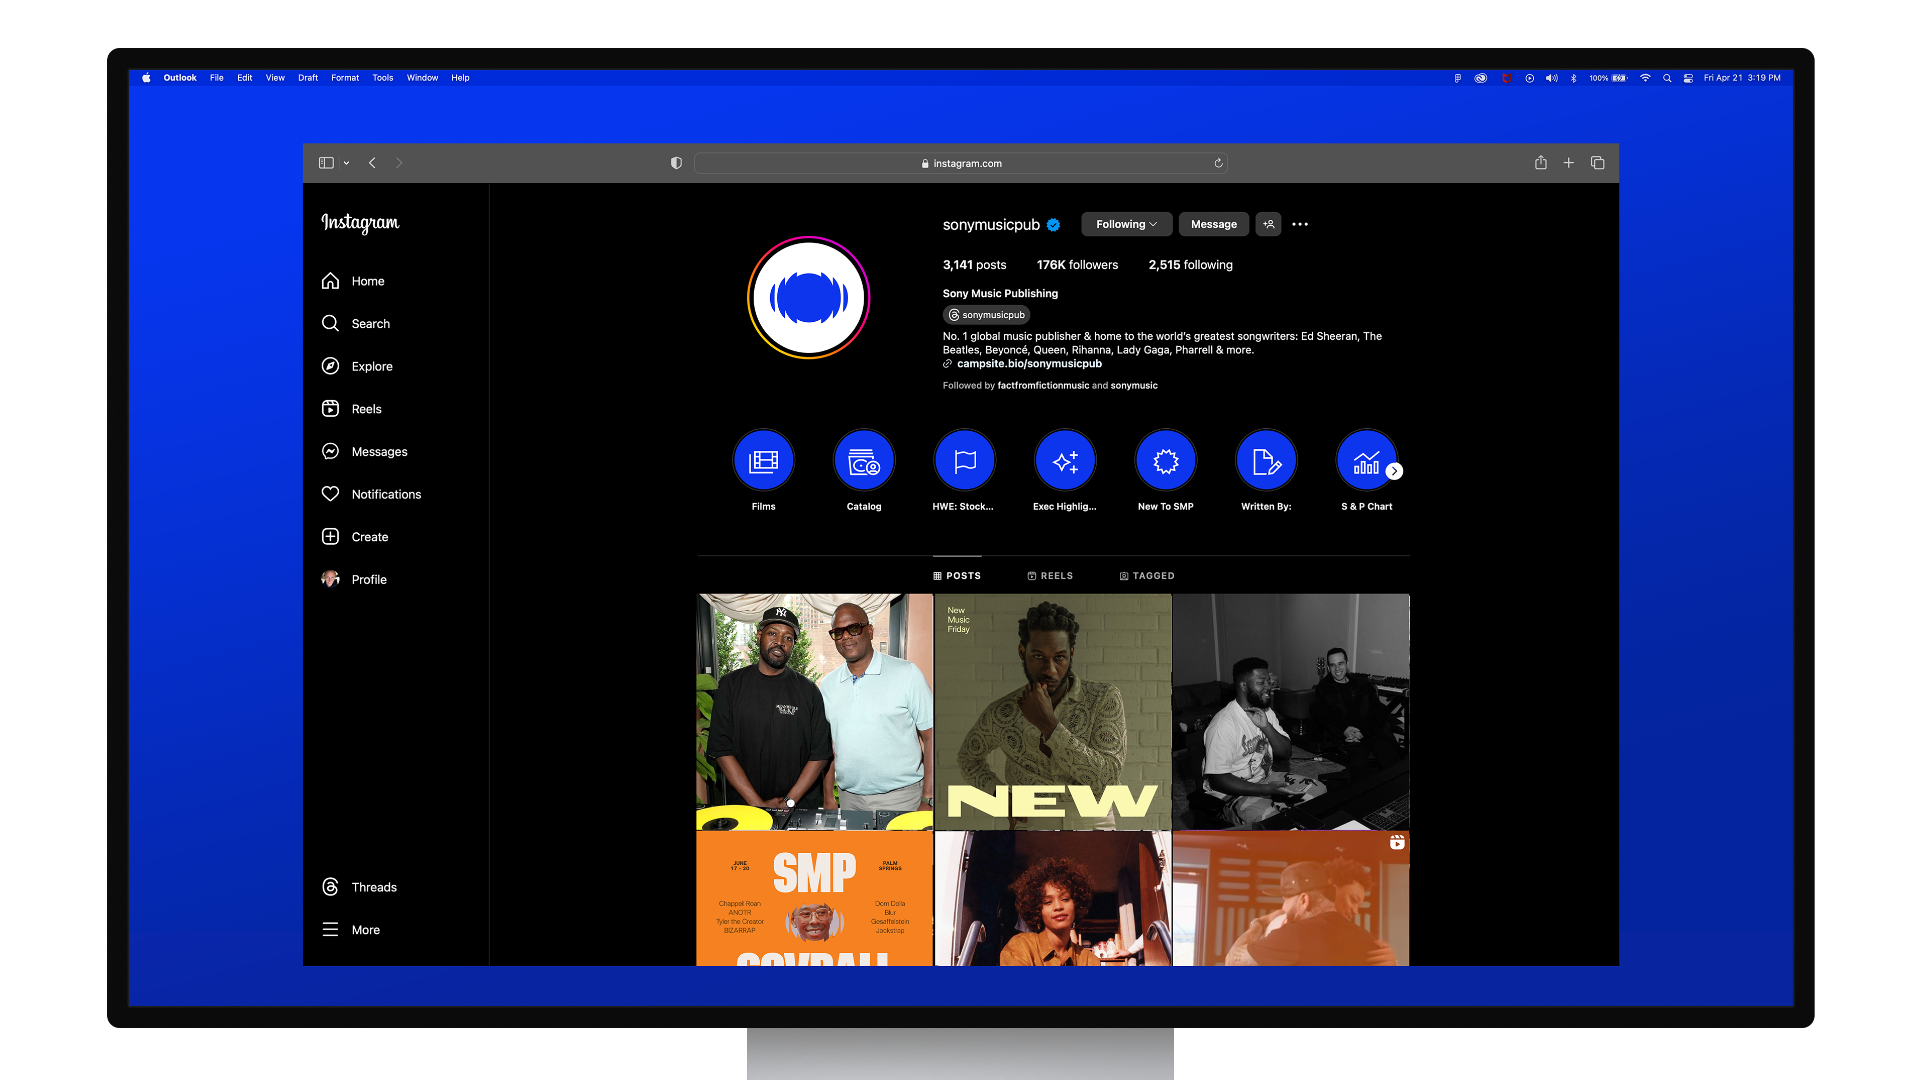
Task: View the 176K followers list
Action: click(x=1077, y=265)
